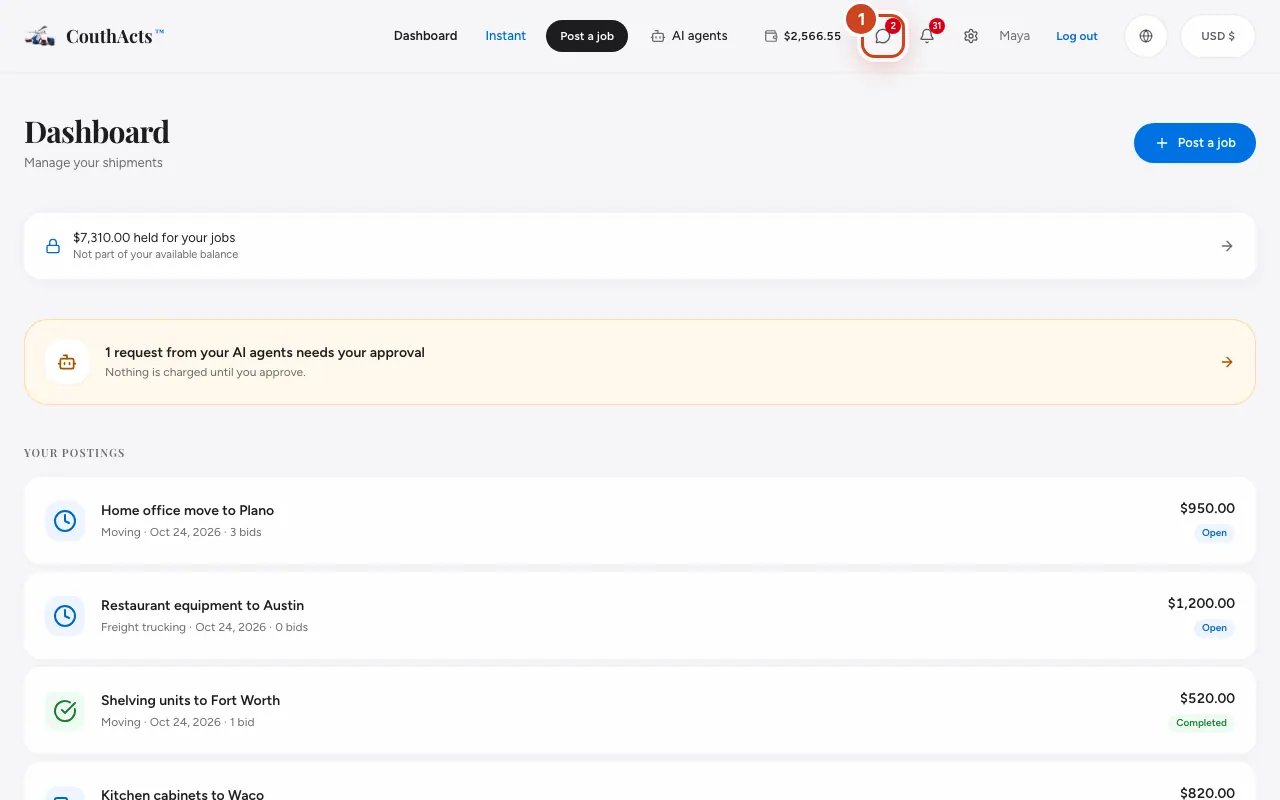Open settings gear icon
Viewport: 1280px width, 800px height.
(x=971, y=36)
